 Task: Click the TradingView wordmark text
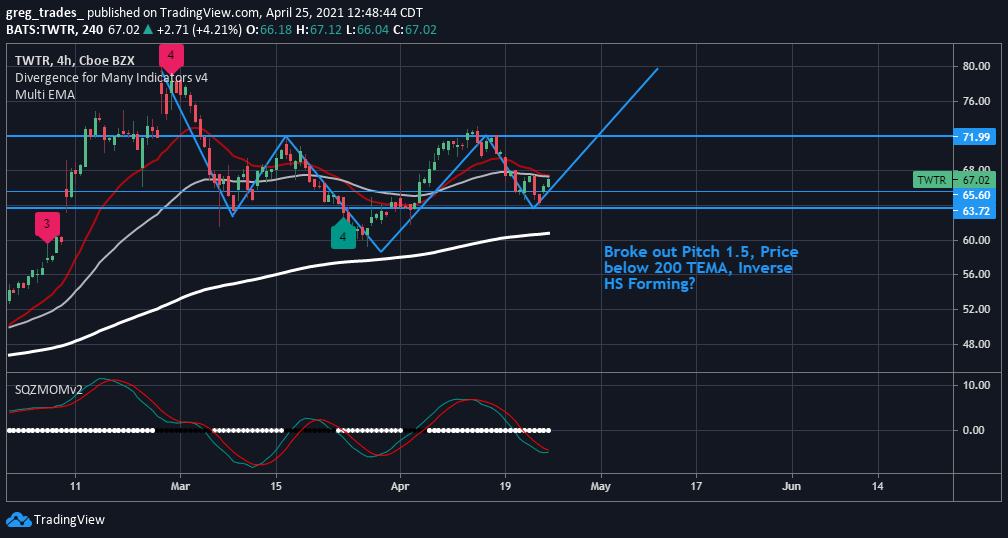pyautogui.click(x=69, y=520)
